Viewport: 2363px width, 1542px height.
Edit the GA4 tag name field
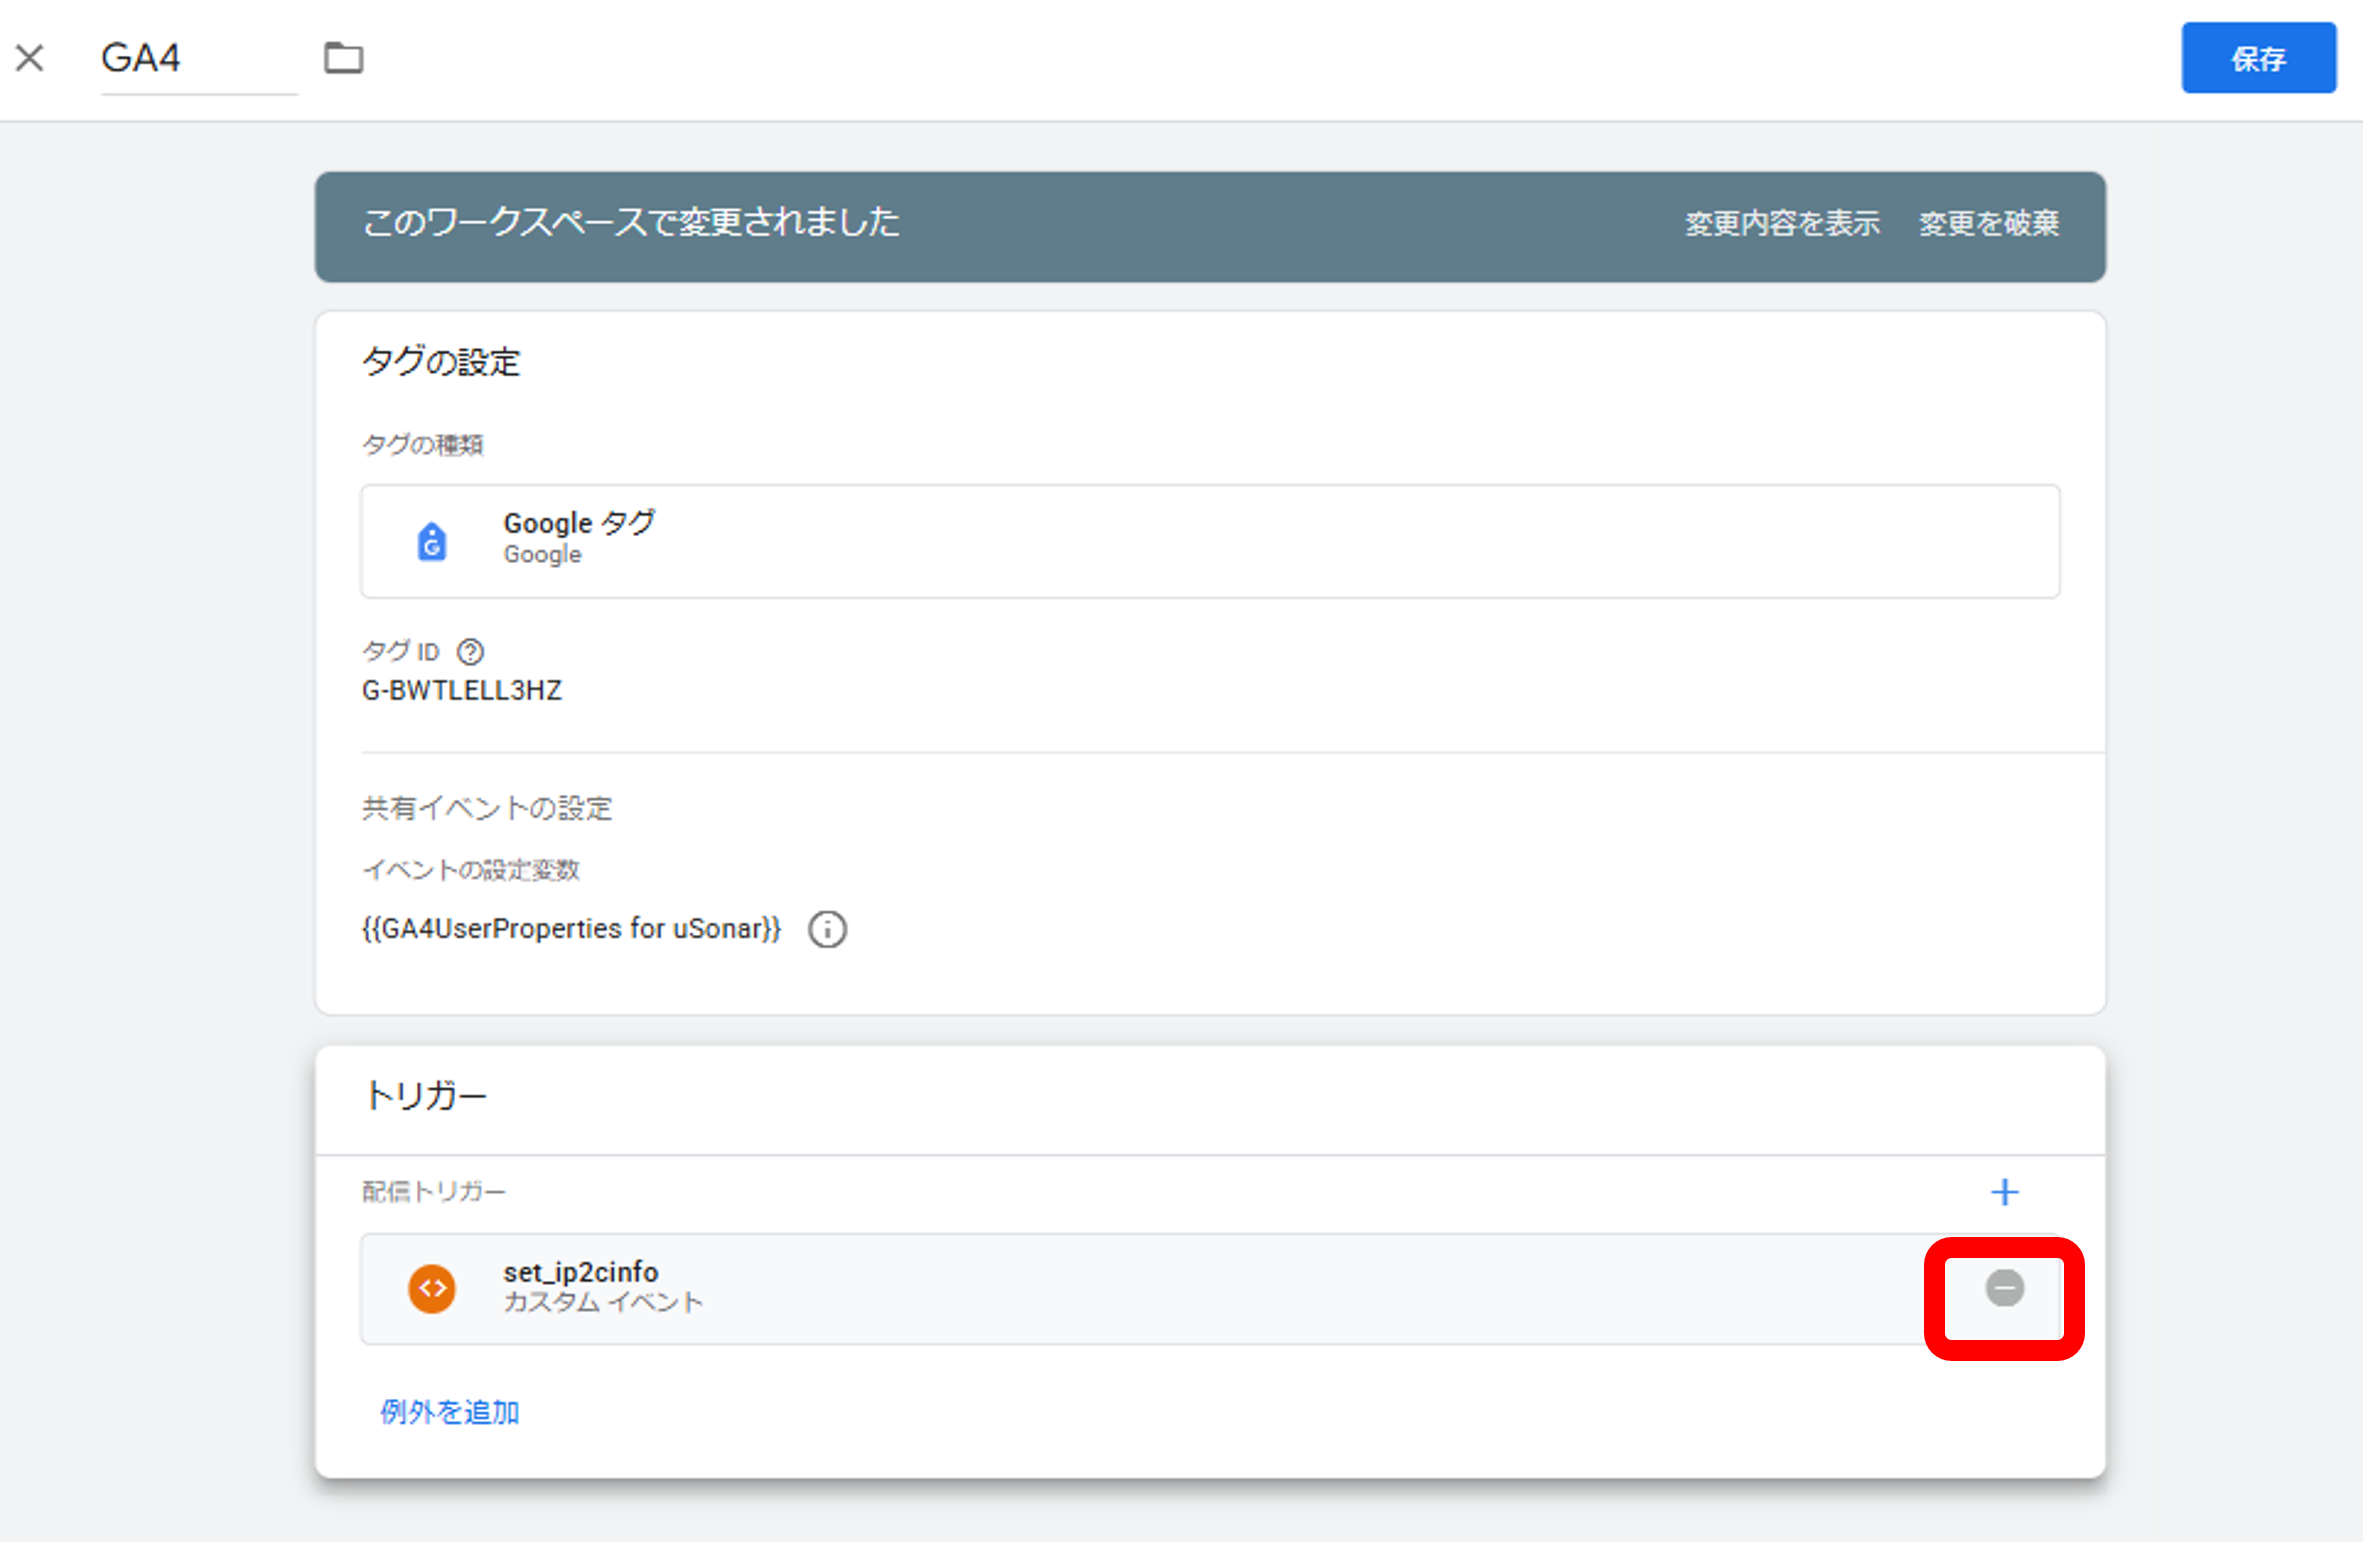coord(199,58)
